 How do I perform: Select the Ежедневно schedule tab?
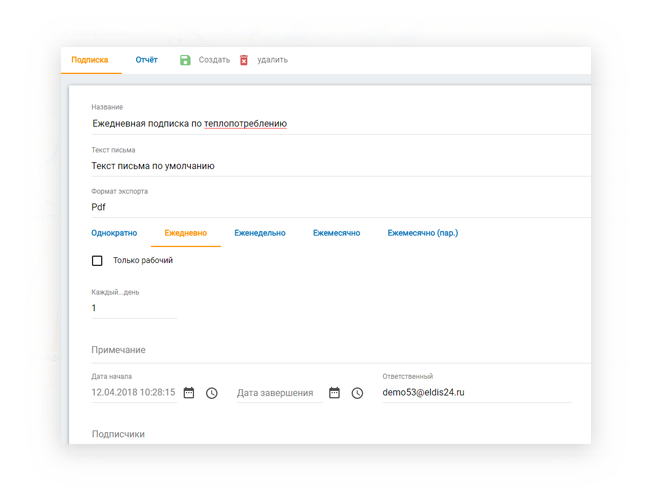(x=186, y=233)
